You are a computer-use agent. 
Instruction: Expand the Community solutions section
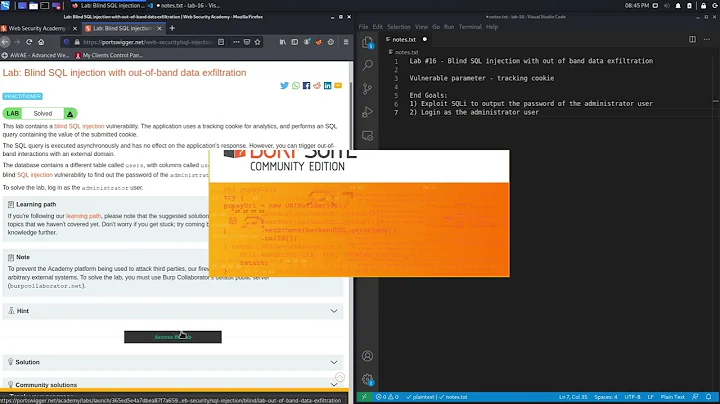(x=173, y=384)
